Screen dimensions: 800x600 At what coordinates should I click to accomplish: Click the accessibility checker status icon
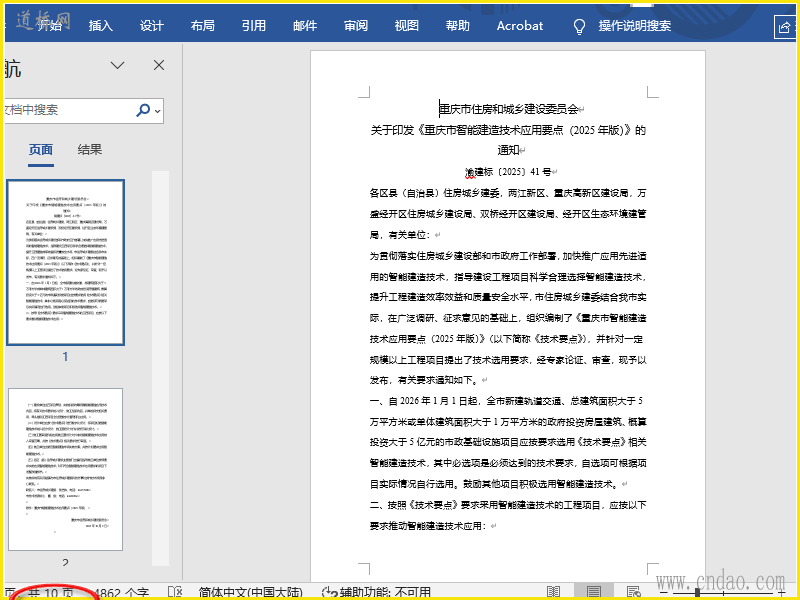click(328, 592)
